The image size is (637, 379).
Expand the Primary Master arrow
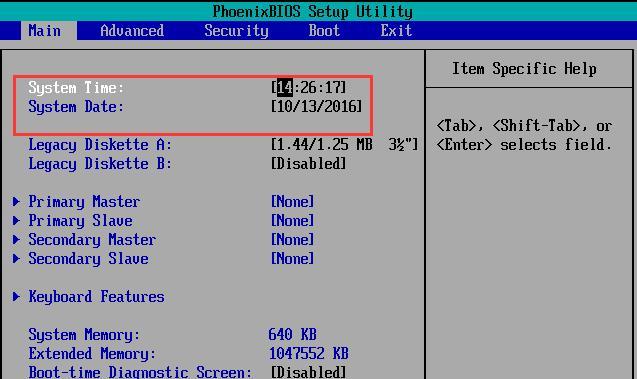click(16, 201)
